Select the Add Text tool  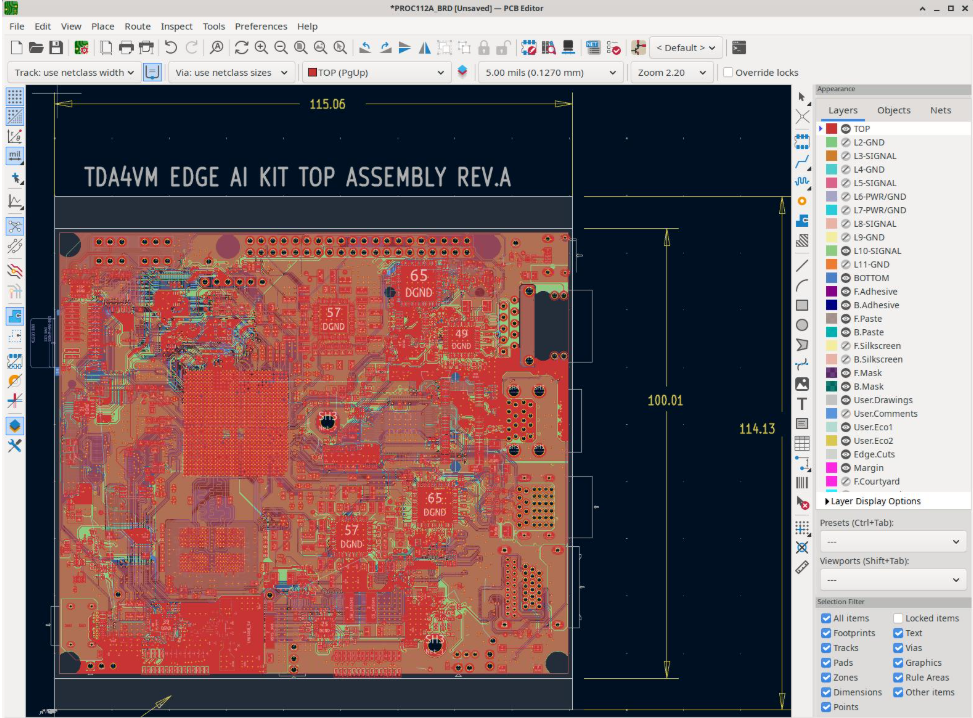[802, 404]
